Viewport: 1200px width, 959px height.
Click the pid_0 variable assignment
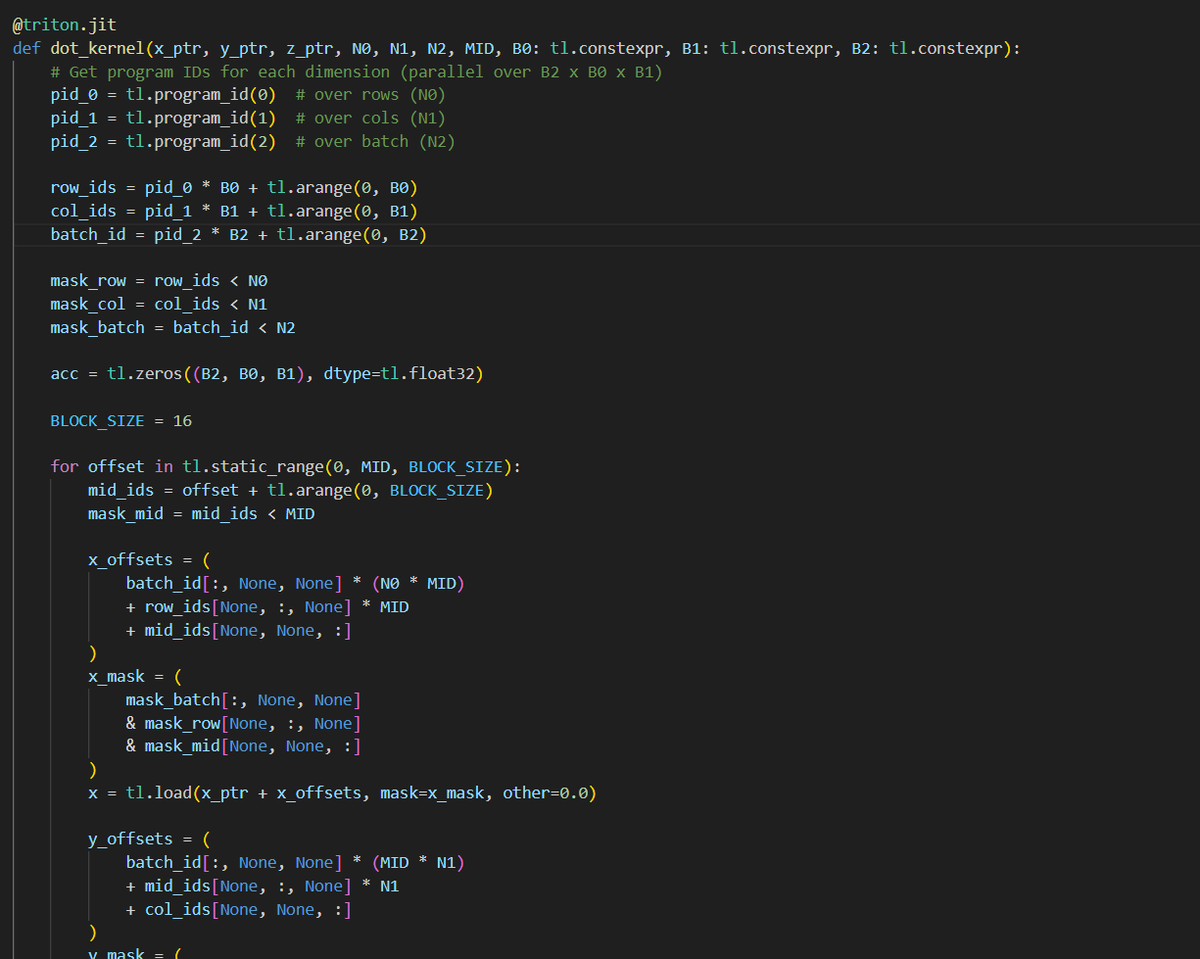69,94
